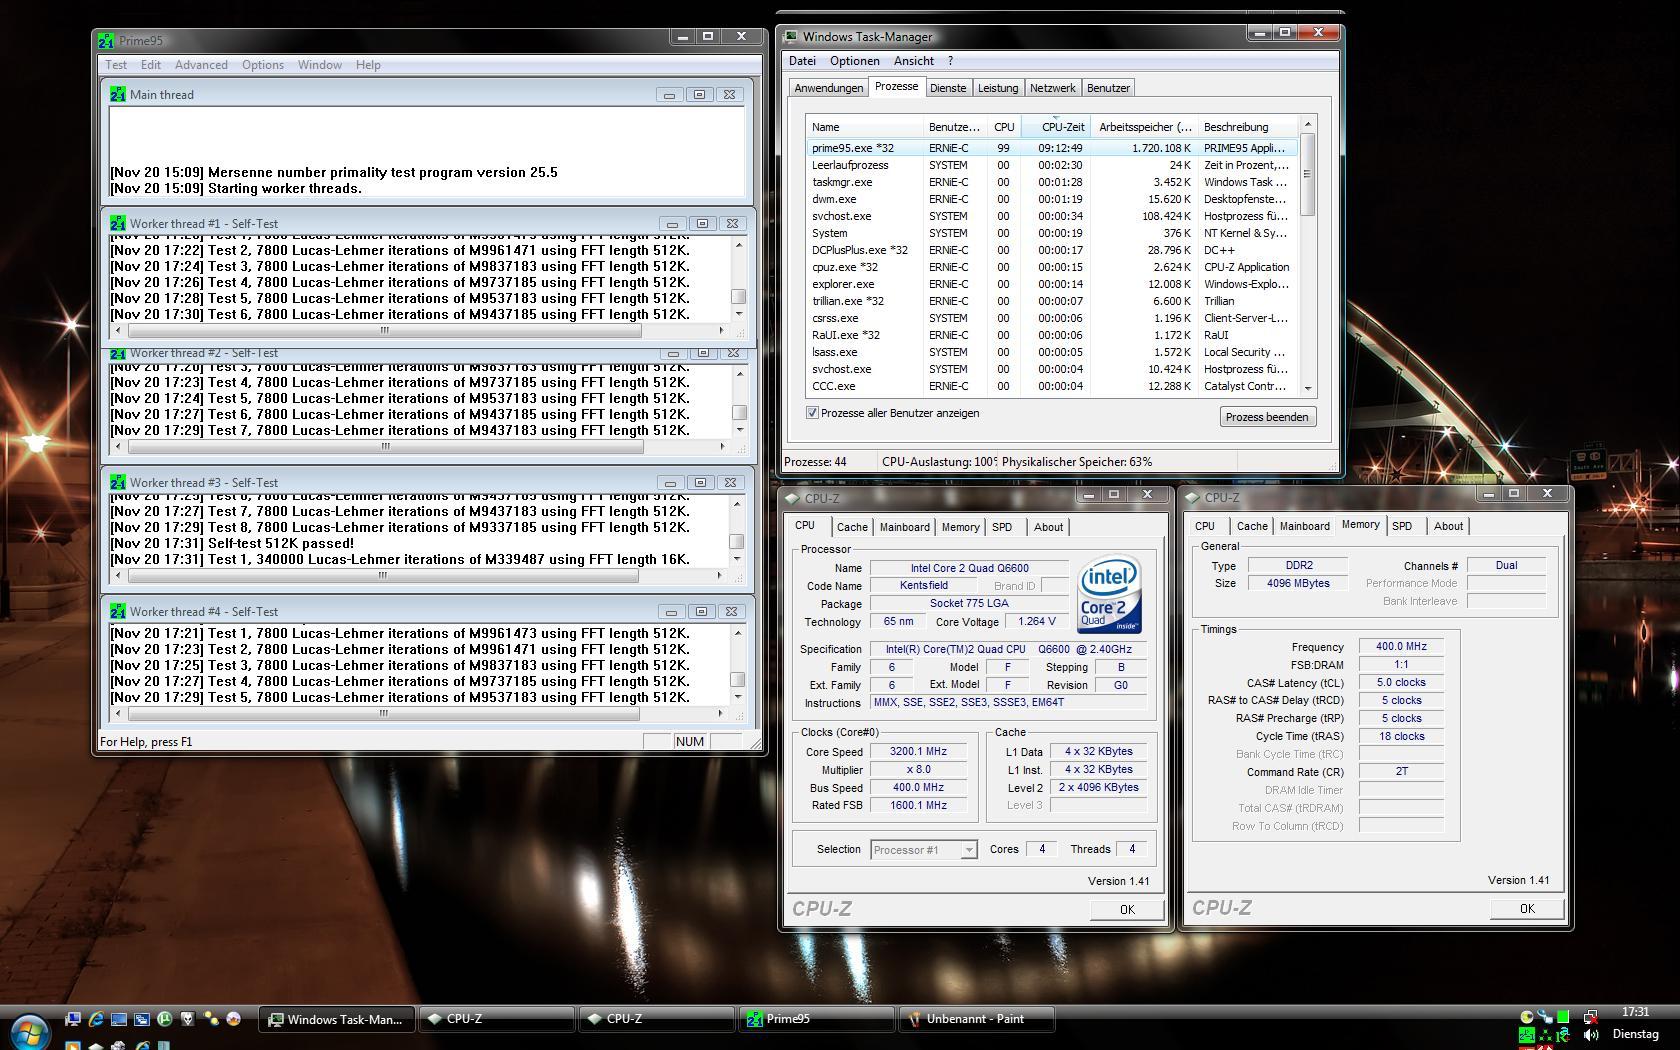Open the Advanced menu in Prime95
Screen dimensions: 1680x1050
pos(201,65)
